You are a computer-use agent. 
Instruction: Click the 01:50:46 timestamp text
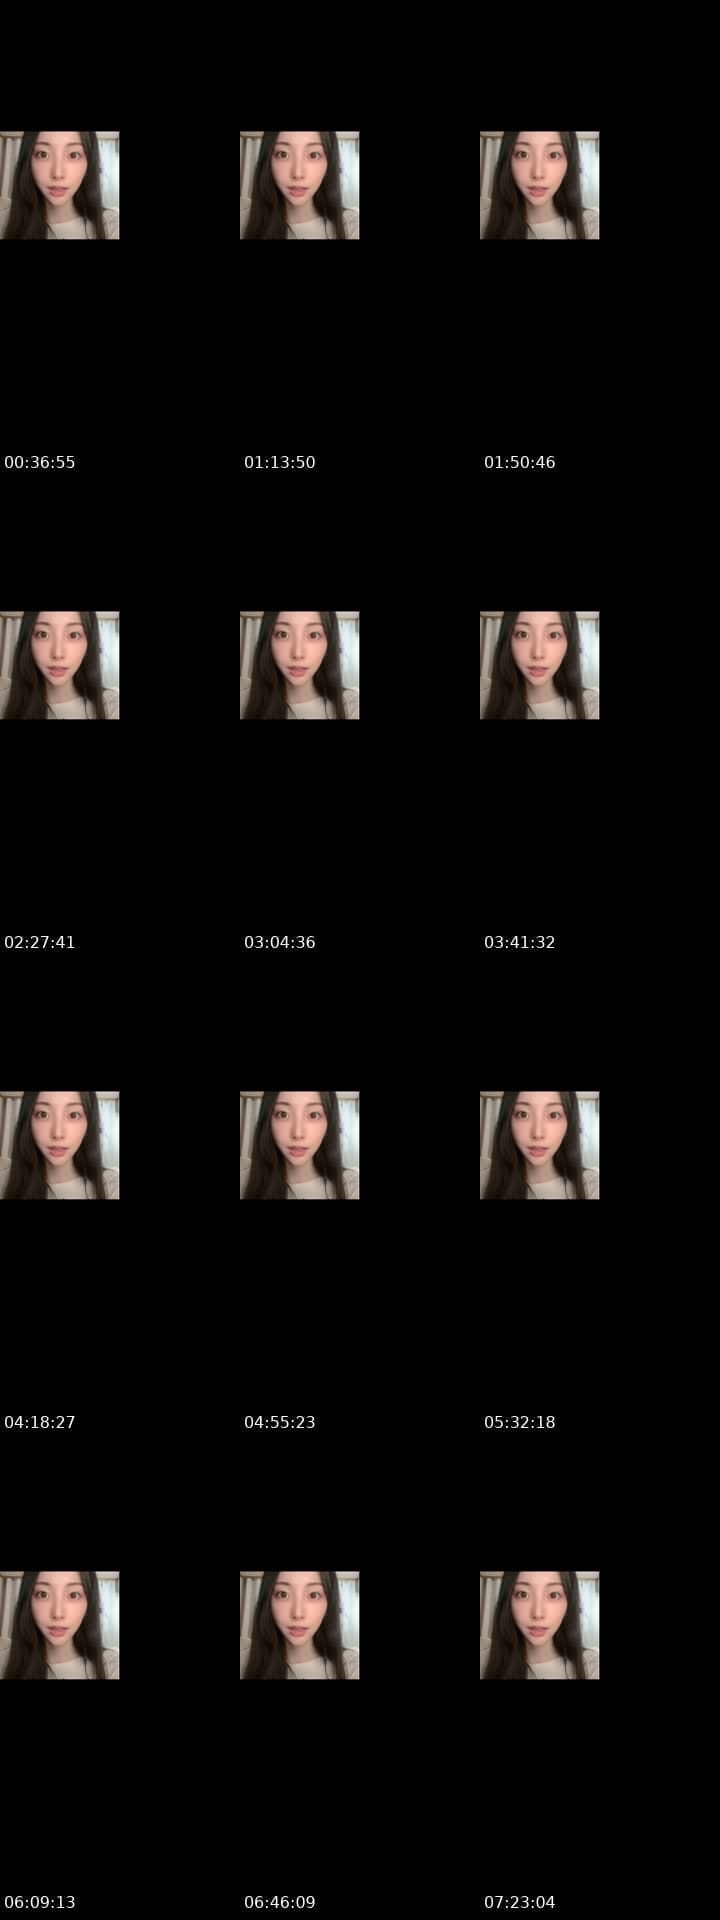point(520,462)
